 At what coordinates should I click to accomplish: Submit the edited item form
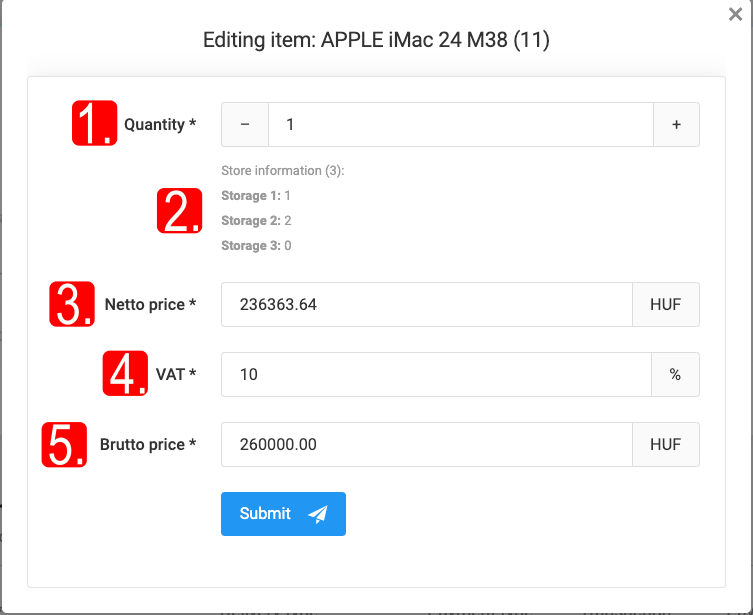283,514
